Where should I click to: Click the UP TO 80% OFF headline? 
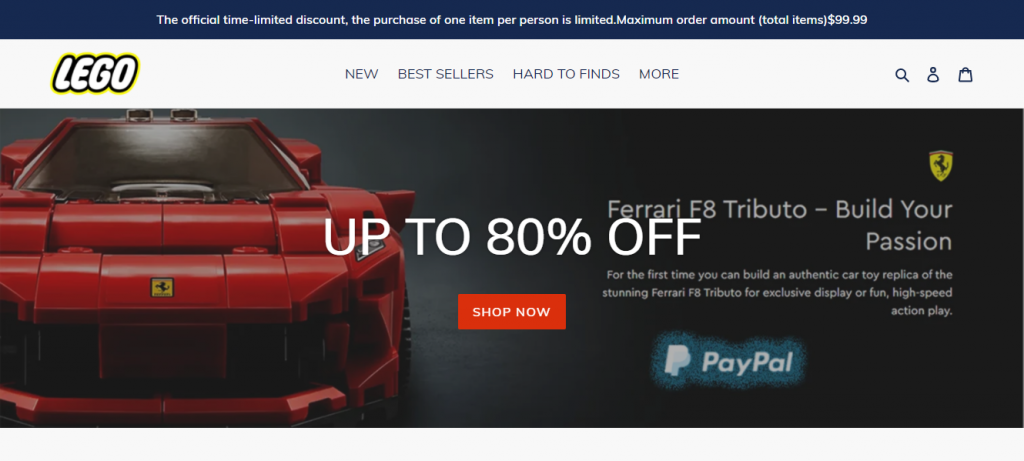(x=512, y=236)
